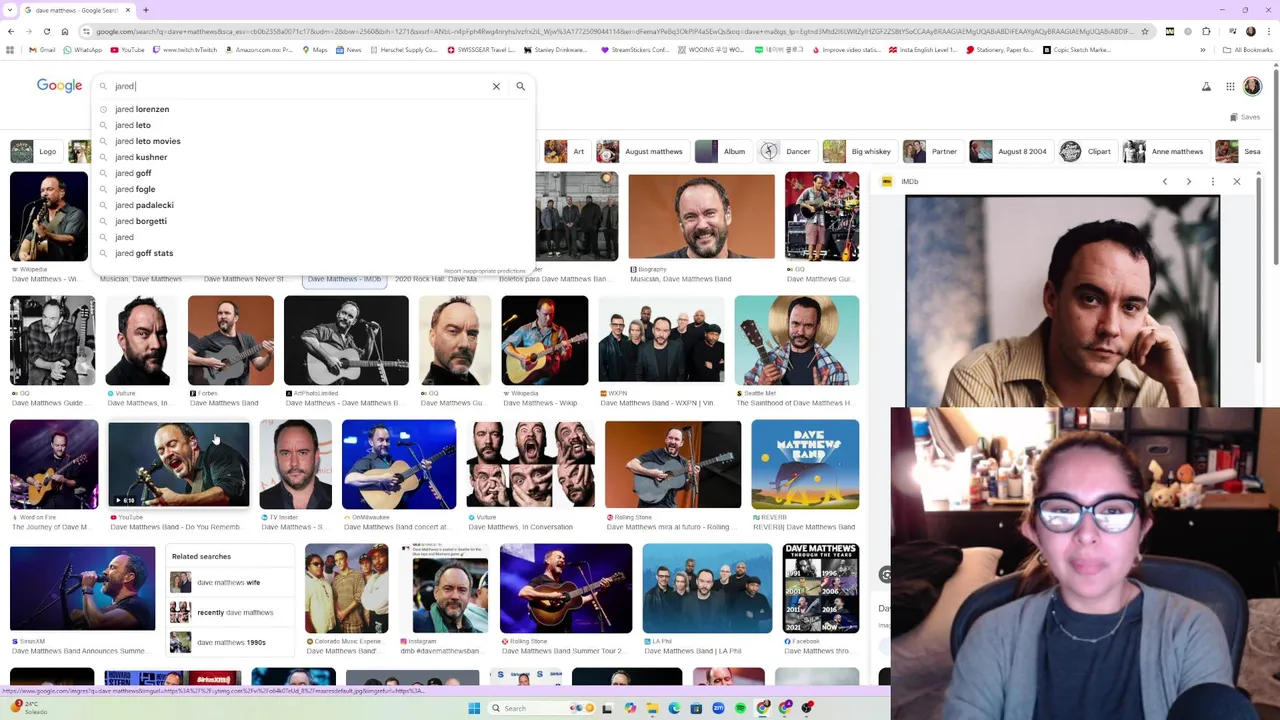Click the 'Clipart' filter chip
This screenshot has width=1280, height=720.
tap(1087, 151)
